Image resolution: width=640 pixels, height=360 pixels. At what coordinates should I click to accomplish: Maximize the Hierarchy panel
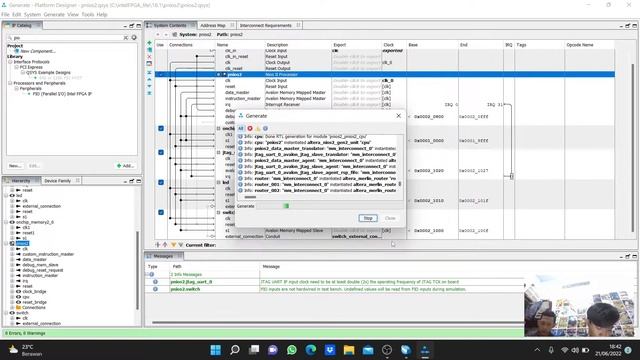138,181
